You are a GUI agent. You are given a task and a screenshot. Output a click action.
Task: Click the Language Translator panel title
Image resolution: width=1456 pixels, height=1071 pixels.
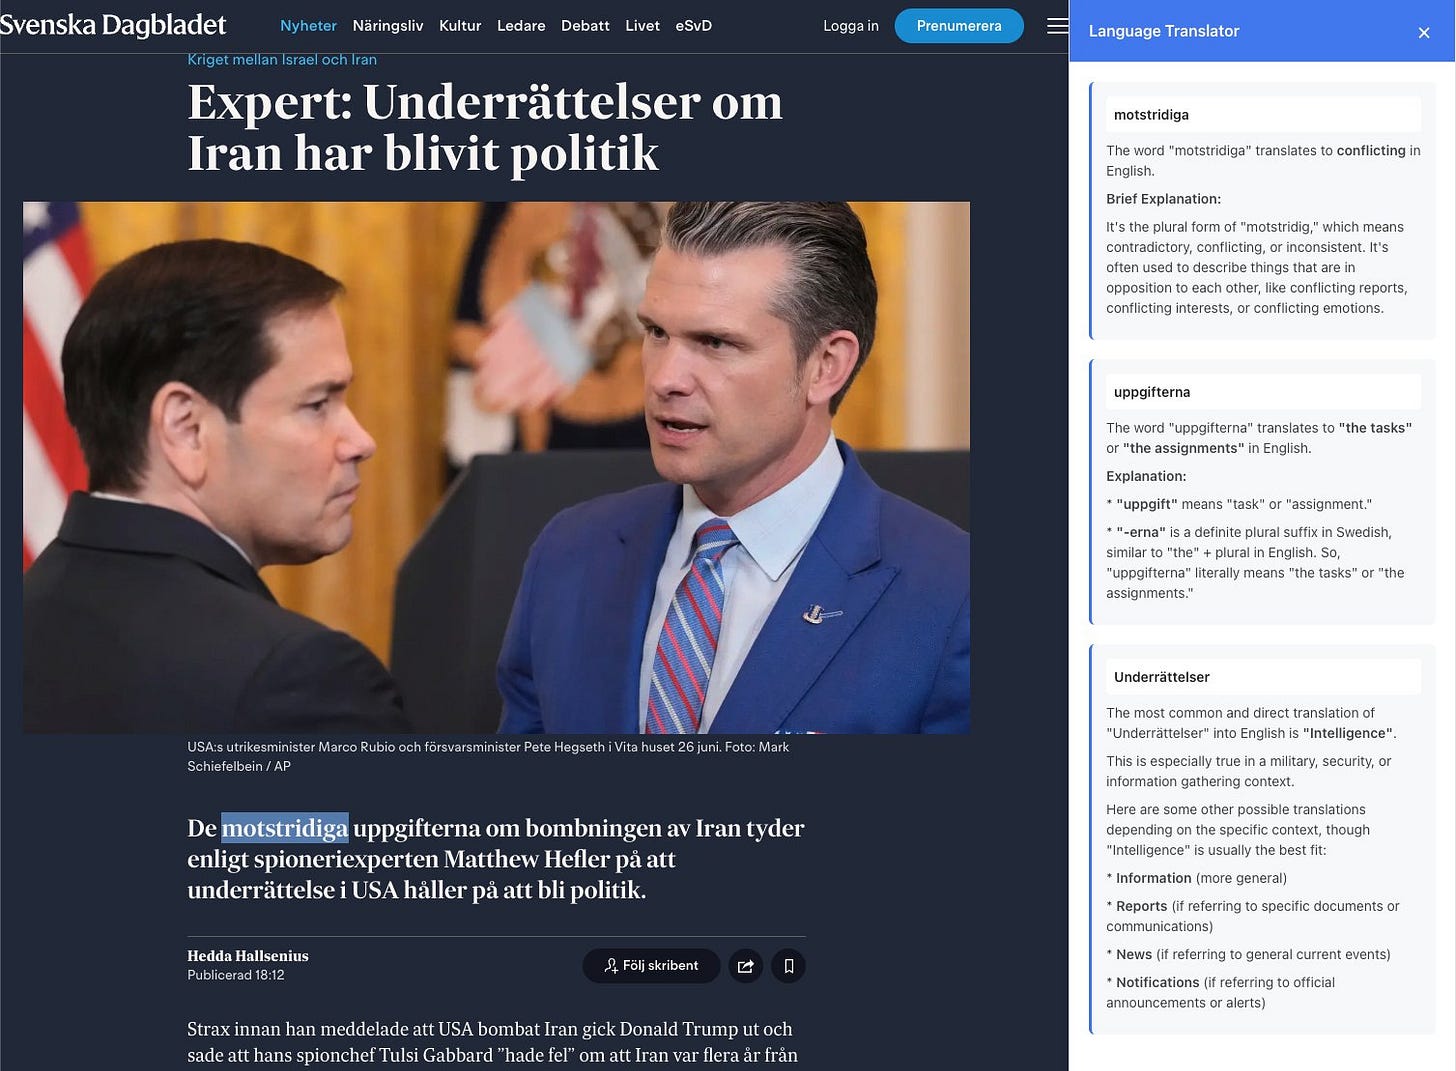[1164, 31]
